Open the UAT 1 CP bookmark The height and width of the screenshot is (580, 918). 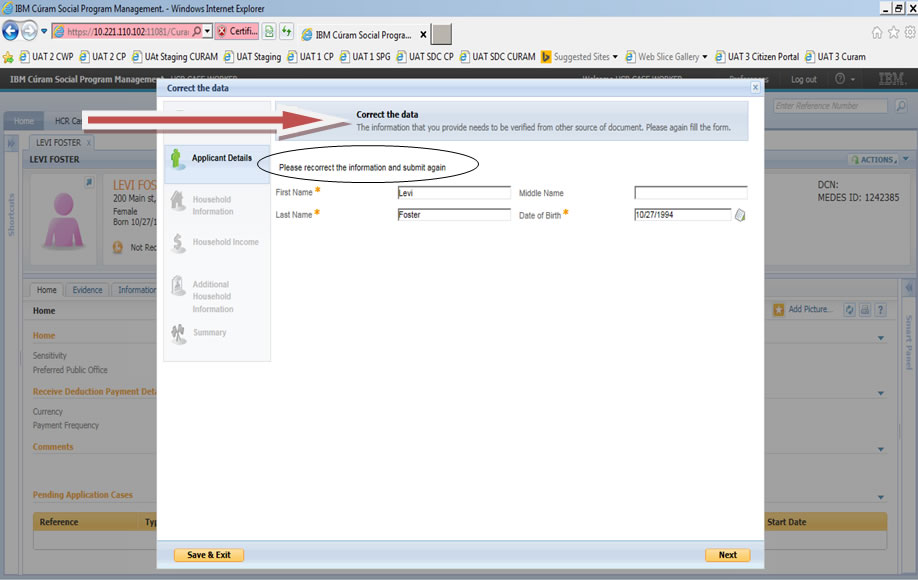click(310, 57)
